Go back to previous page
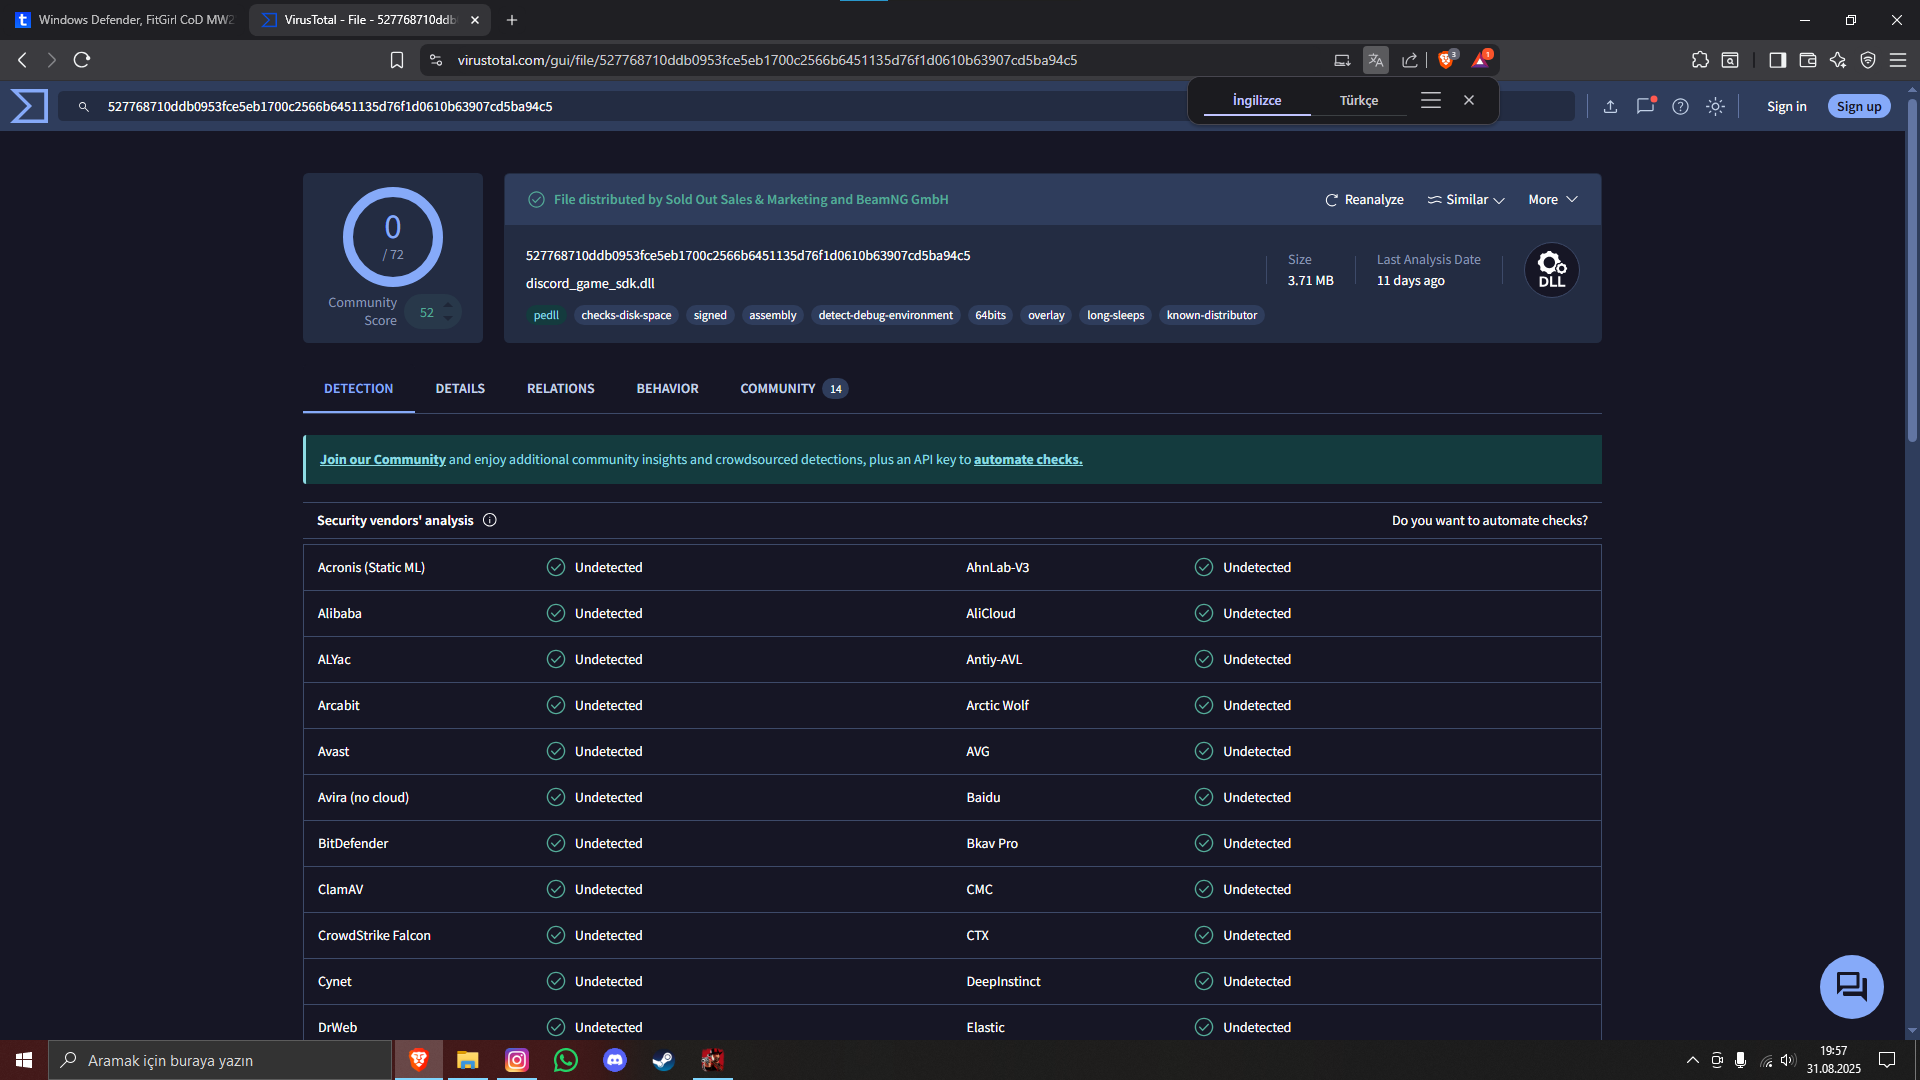Screen dimensions: 1920x1080 (22, 60)
